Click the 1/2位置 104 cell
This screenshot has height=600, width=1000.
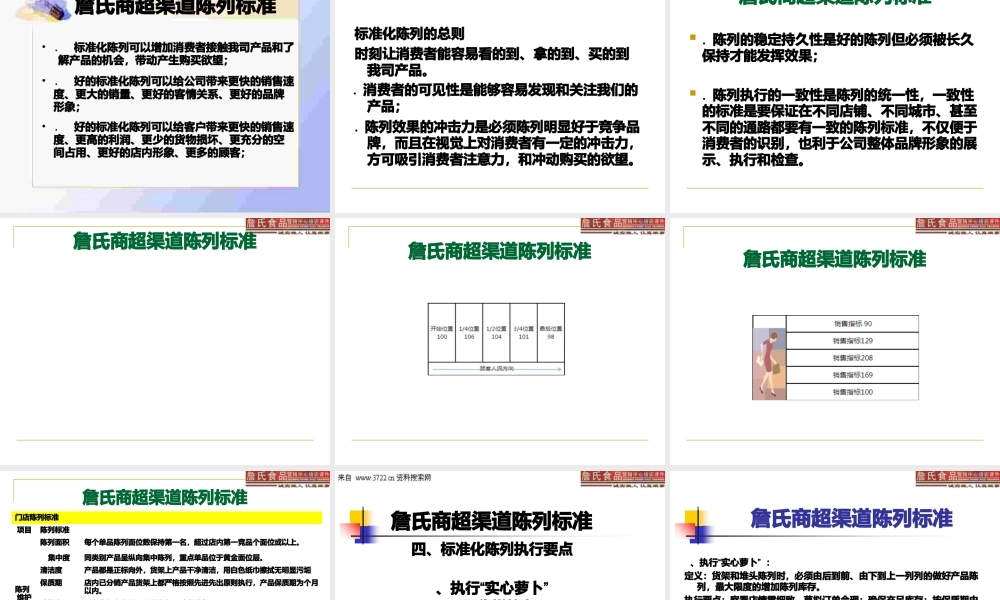point(496,333)
